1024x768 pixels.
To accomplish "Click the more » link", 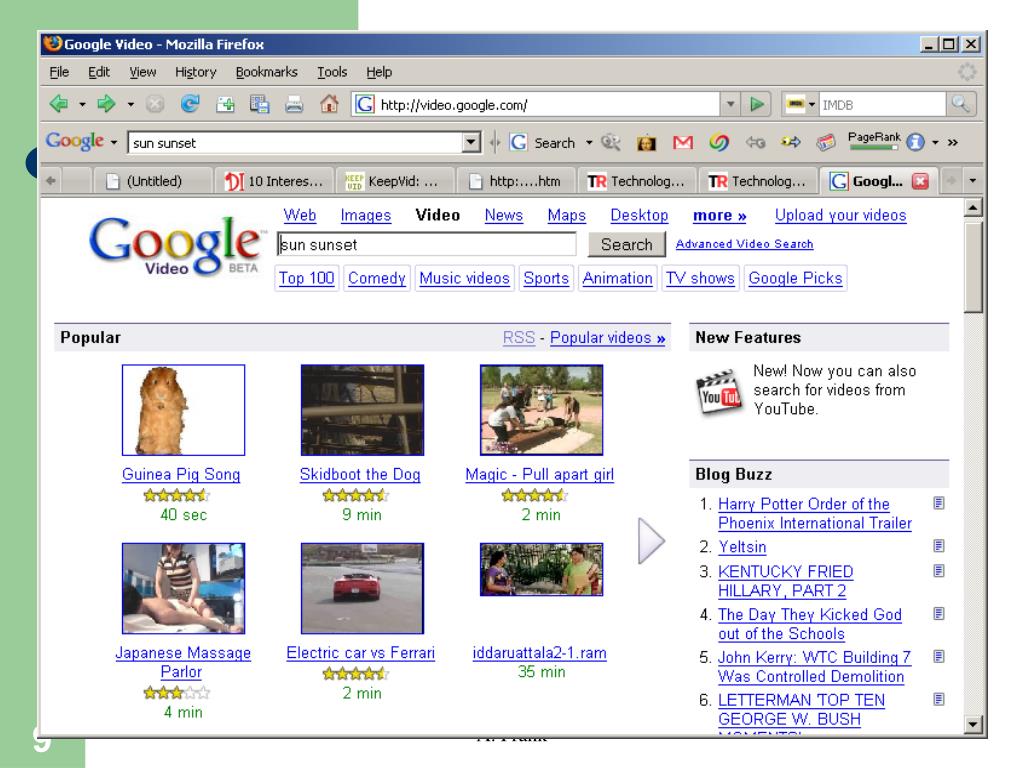I will [x=720, y=215].
